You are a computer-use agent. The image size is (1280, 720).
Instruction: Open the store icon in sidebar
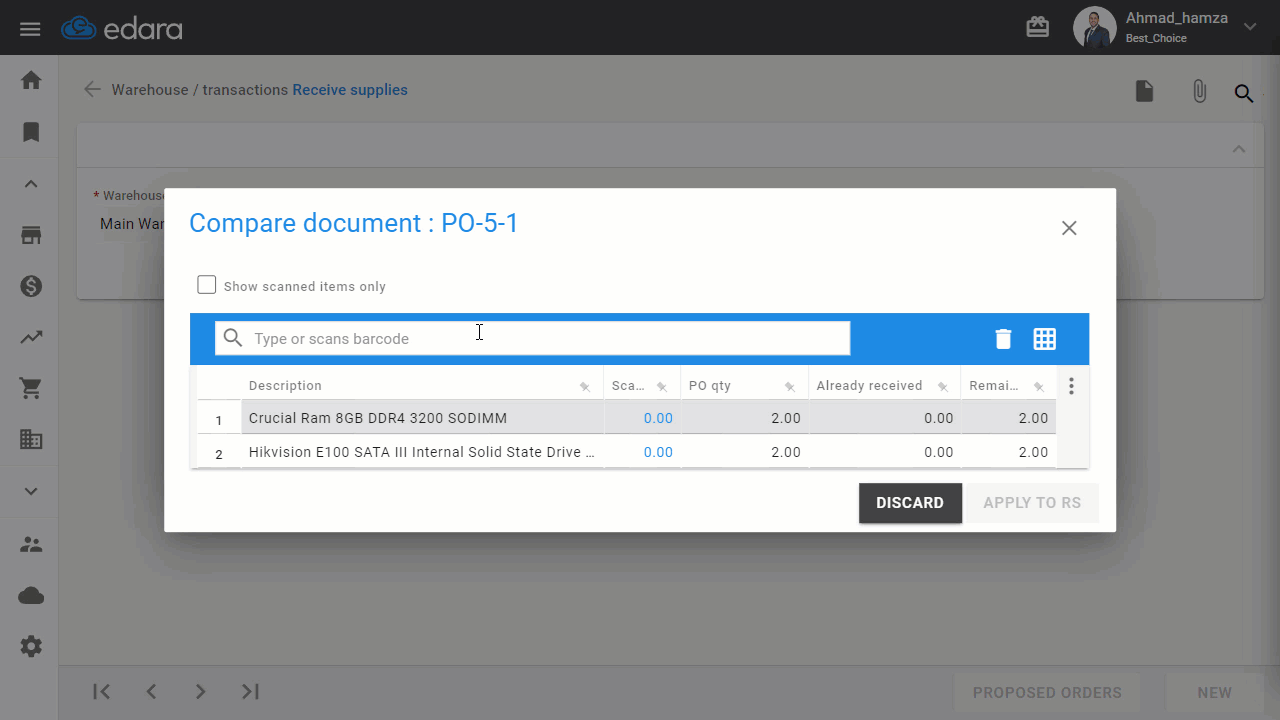coord(31,236)
